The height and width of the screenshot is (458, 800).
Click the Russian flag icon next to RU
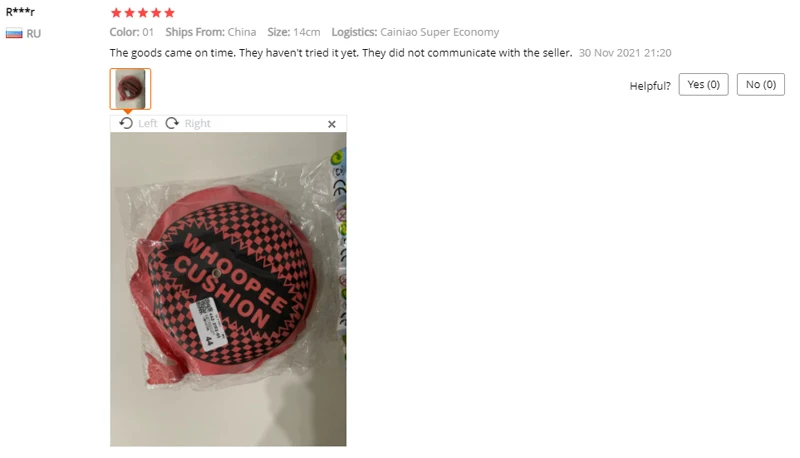click(14, 34)
